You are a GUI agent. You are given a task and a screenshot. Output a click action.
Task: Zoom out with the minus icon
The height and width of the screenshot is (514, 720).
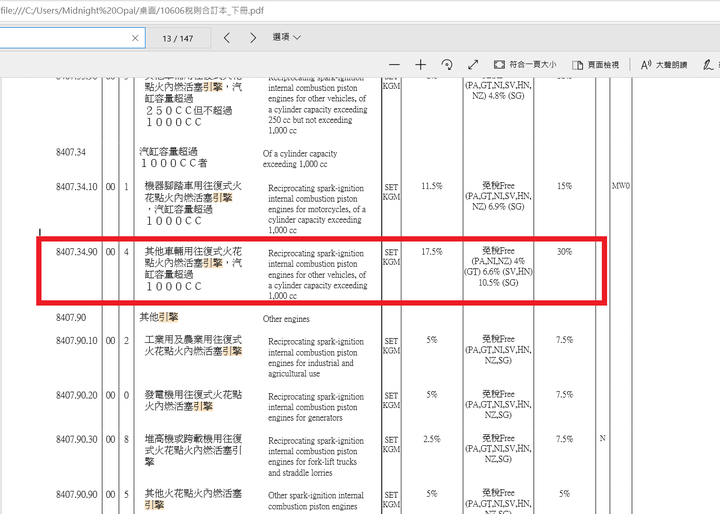394,65
